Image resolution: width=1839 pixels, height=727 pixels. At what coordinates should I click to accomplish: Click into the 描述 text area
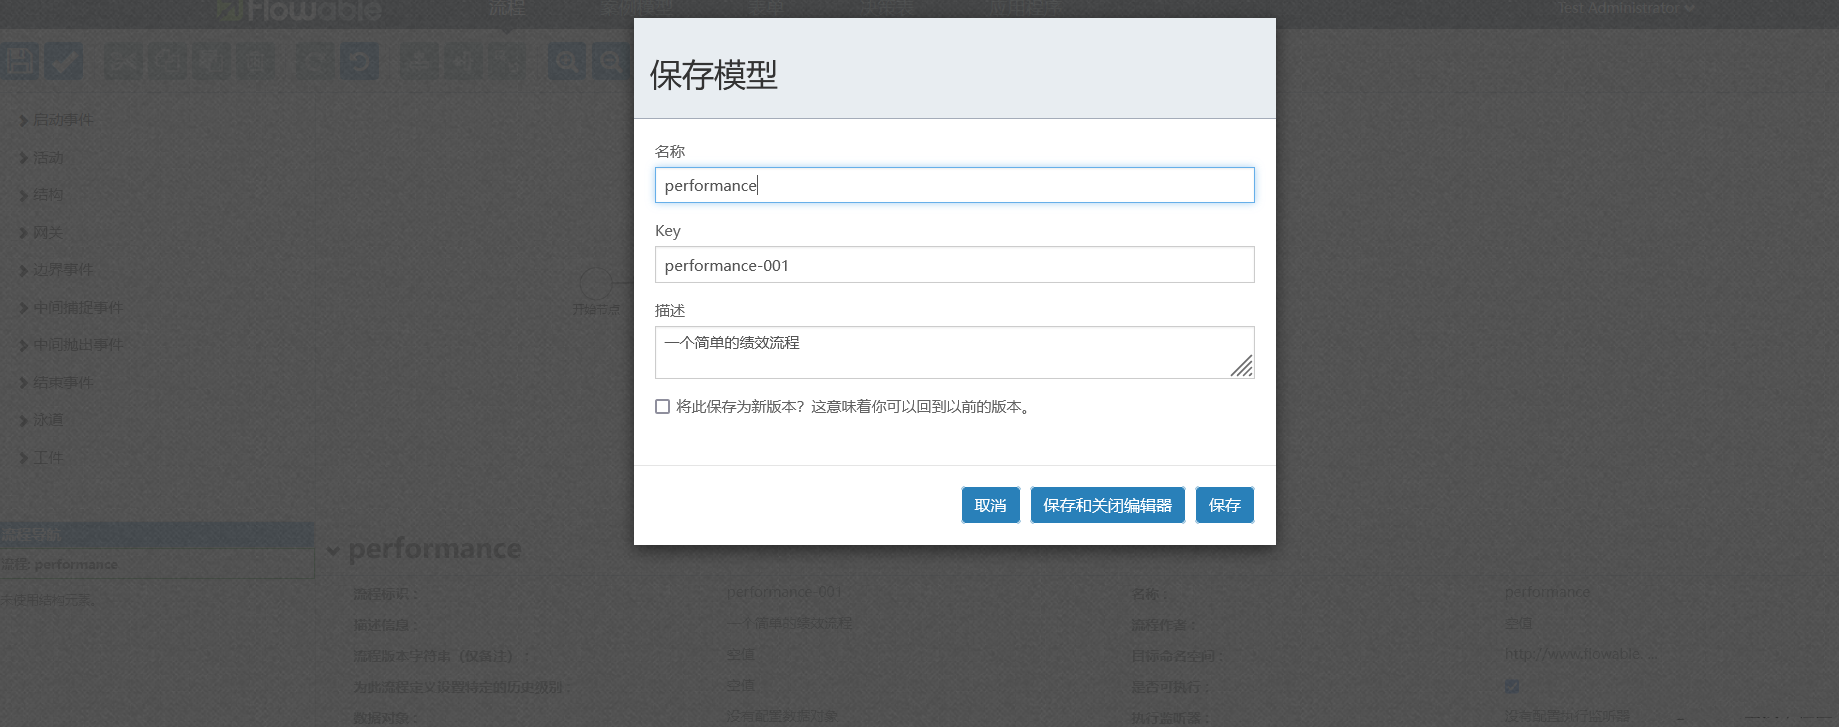[x=955, y=352]
